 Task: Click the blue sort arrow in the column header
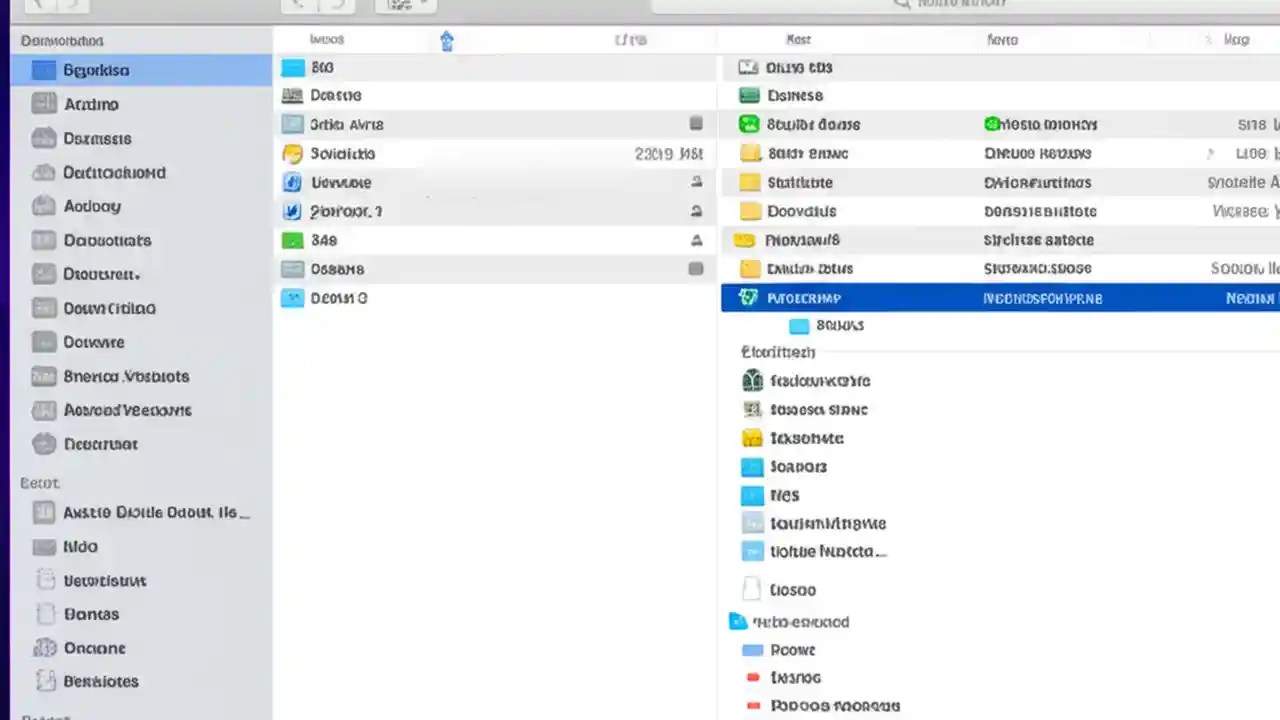pos(447,40)
